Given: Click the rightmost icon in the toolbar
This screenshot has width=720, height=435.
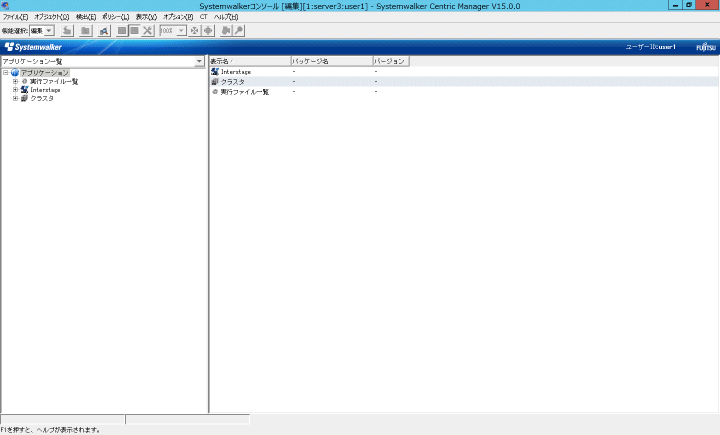Looking at the screenshot, I should tap(238, 31).
